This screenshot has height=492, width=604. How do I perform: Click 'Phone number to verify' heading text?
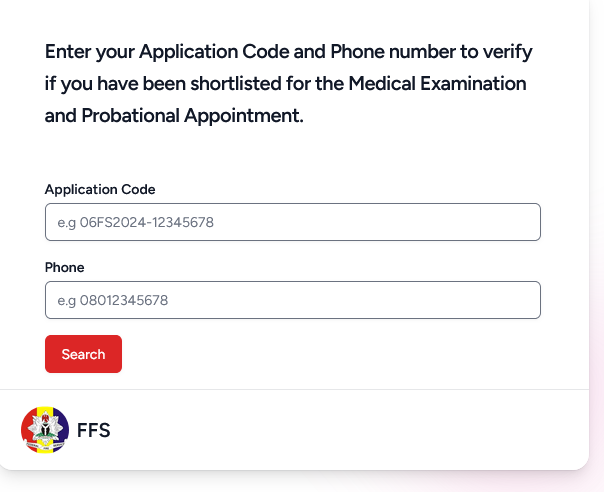[x=431, y=52]
